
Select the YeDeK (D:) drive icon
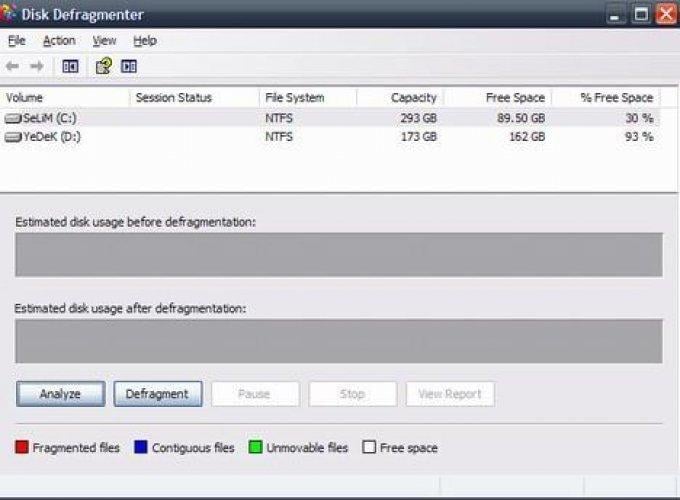13,136
